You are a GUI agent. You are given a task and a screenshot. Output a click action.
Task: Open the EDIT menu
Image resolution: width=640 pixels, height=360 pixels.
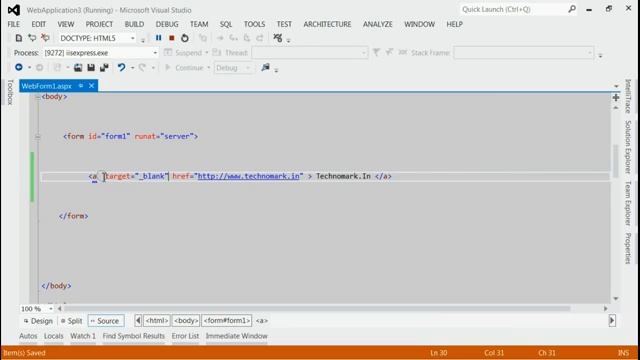point(39,24)
